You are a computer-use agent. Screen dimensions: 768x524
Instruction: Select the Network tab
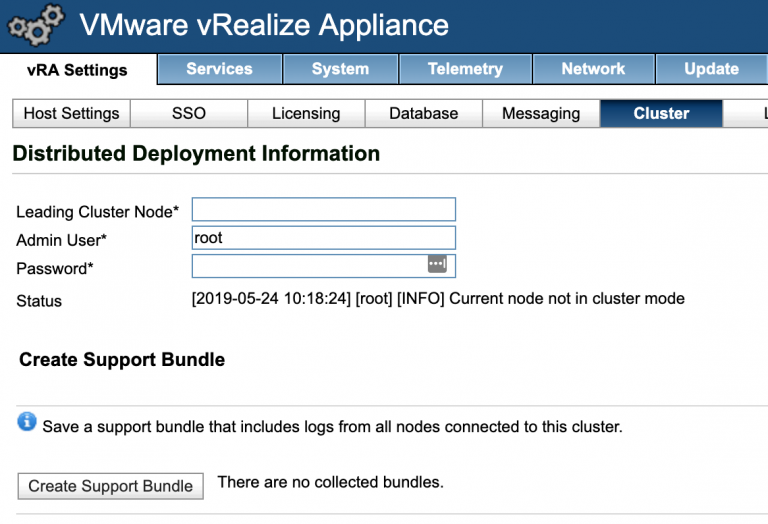(593, 69)
